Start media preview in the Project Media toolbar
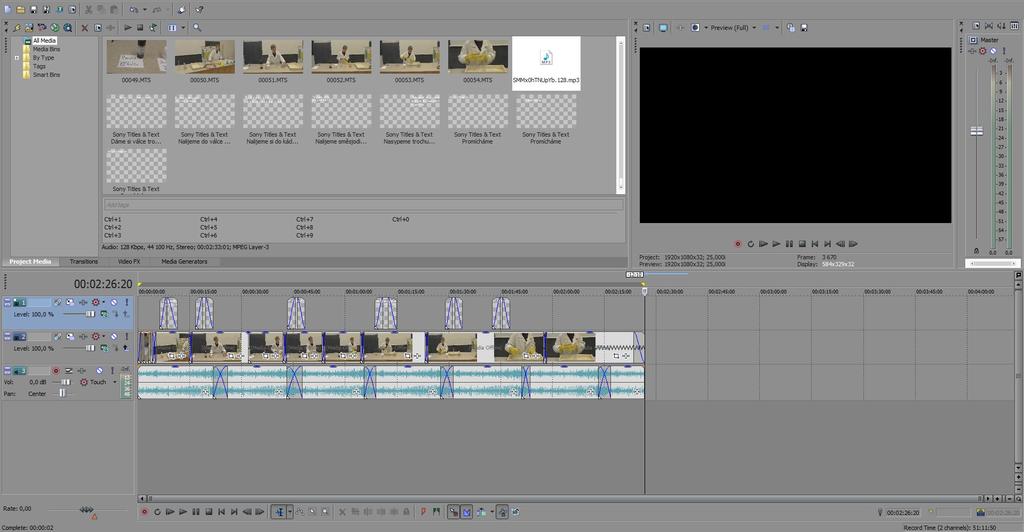The height and width of the screenshot is (532, 1024). click(128, 28)
